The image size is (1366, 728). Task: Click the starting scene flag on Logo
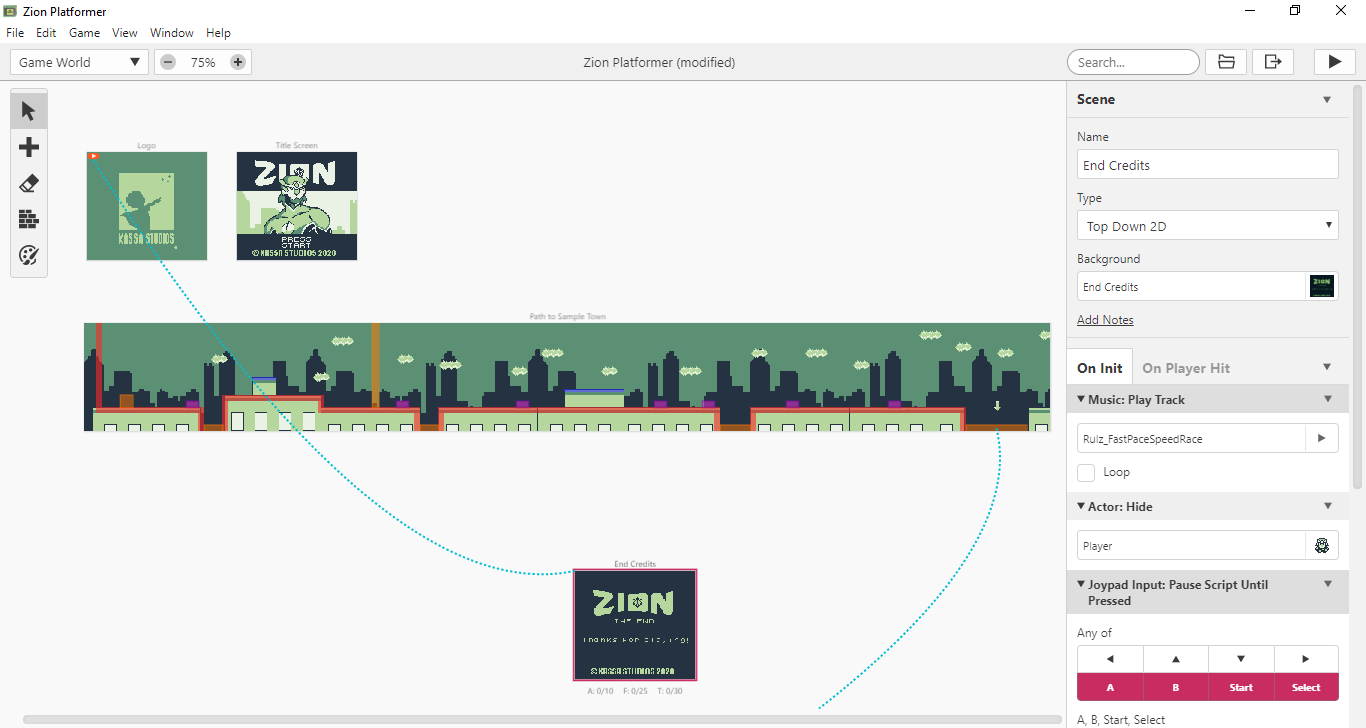[x=93, y=156]
